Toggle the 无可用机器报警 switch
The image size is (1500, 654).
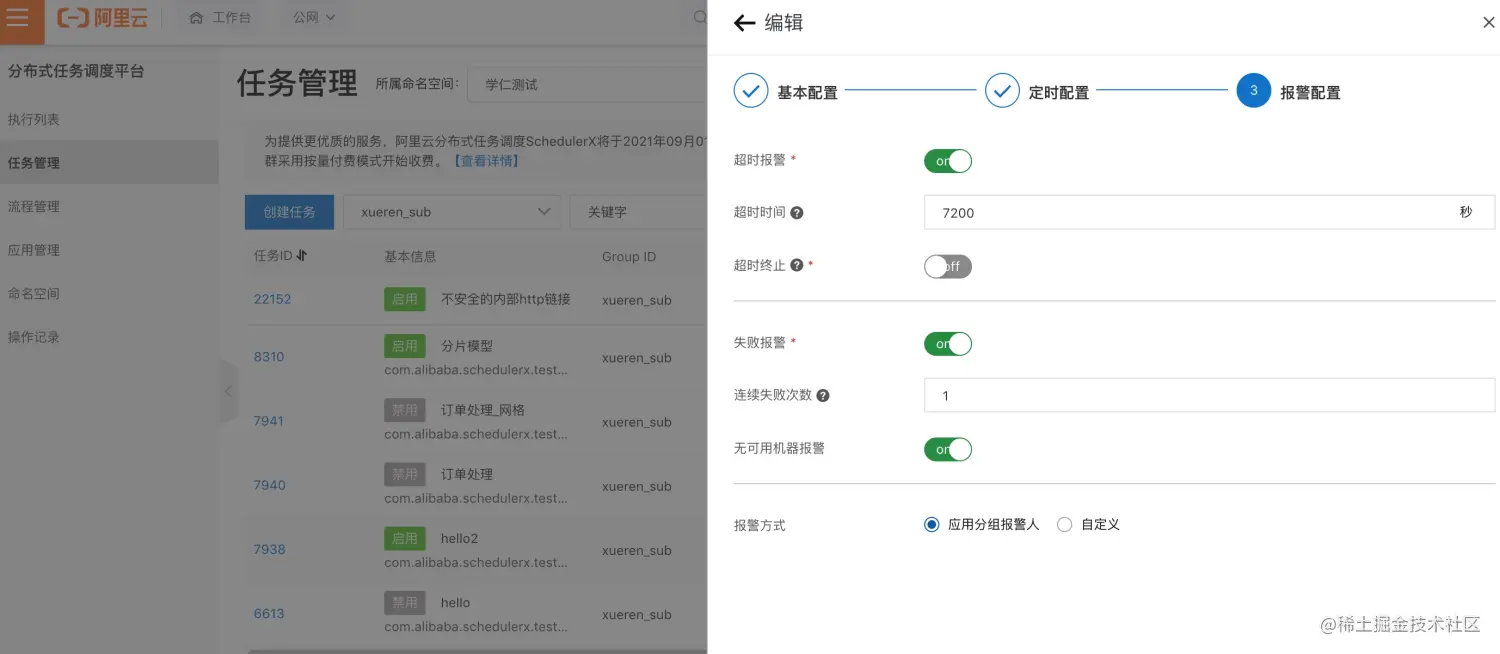coord(948,450)
